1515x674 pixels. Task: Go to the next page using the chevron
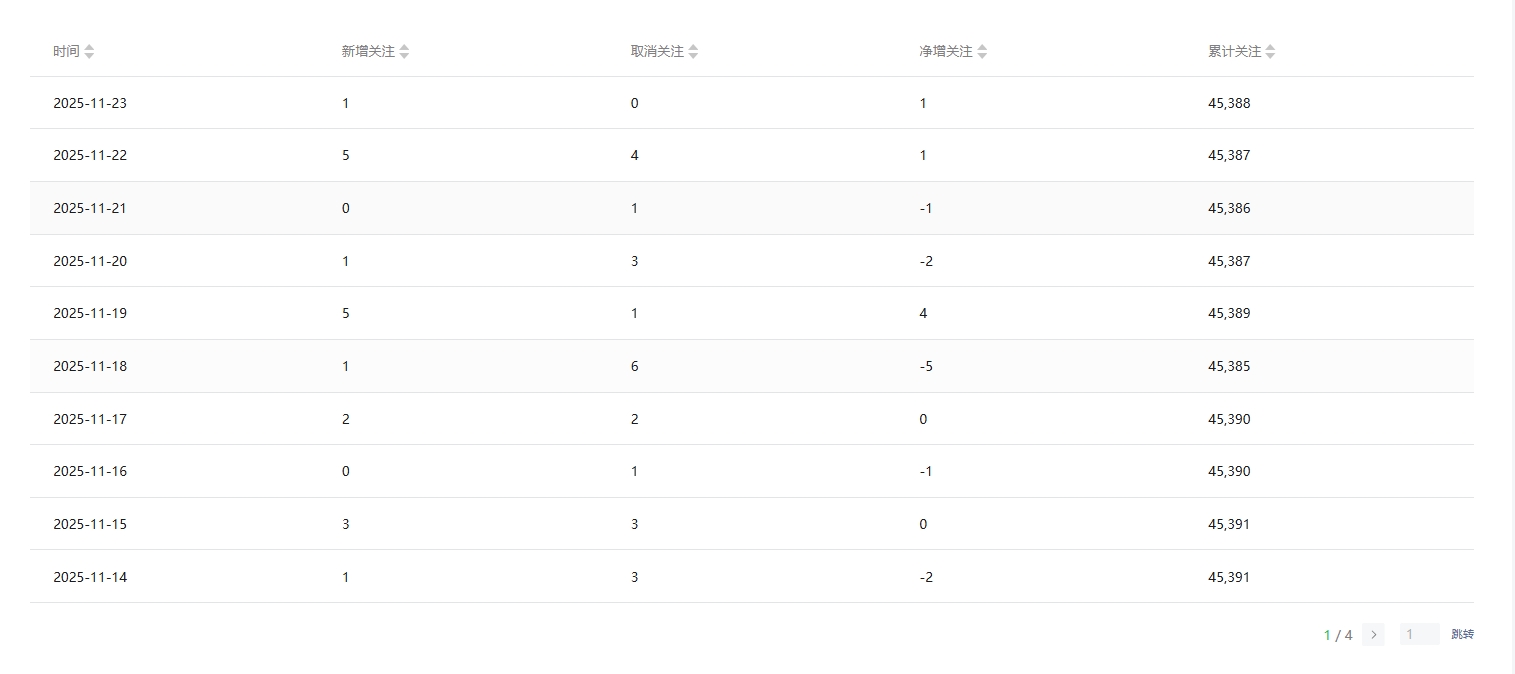pos(1373,635)
